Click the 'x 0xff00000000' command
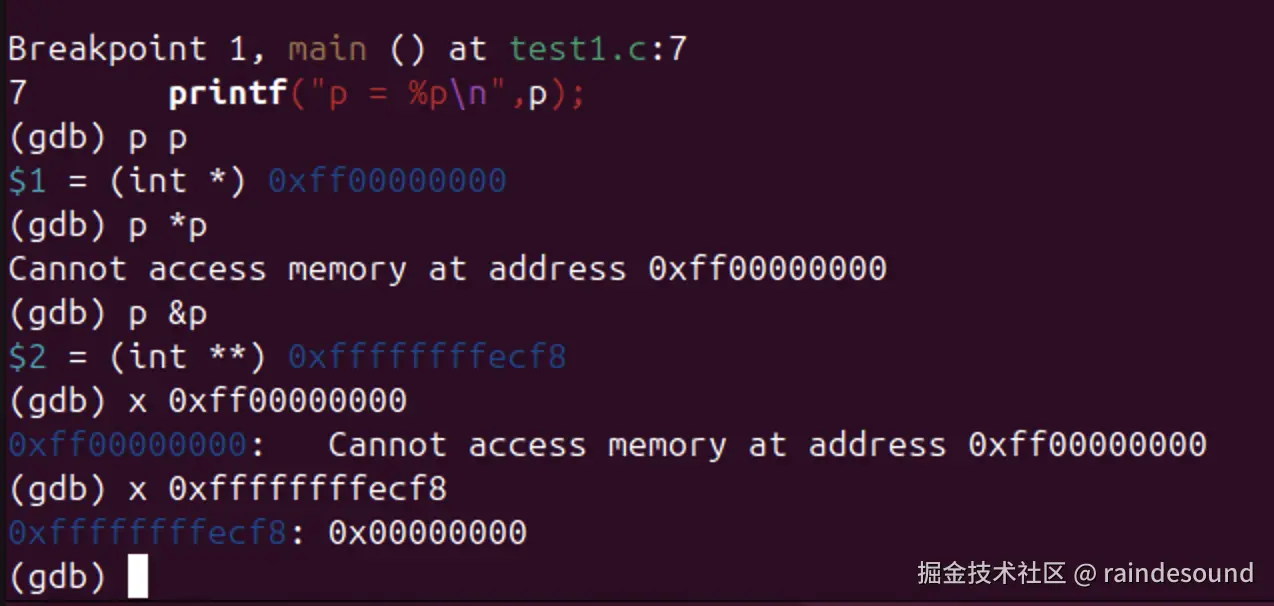Image resolution: width=1274 pixels, height=606 pixels. click(x=267, y=401)
